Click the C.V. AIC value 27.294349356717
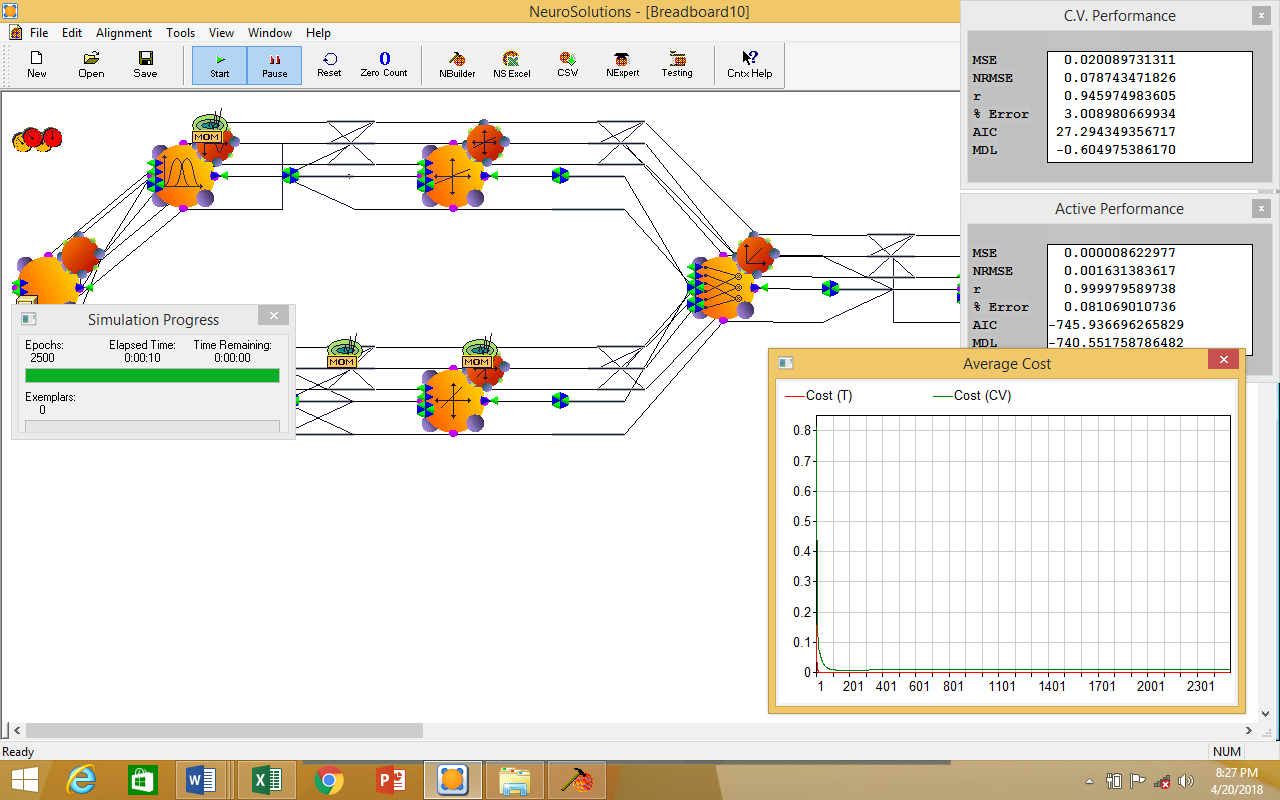Screen dimensions: 1280x800 (1115, 132)
